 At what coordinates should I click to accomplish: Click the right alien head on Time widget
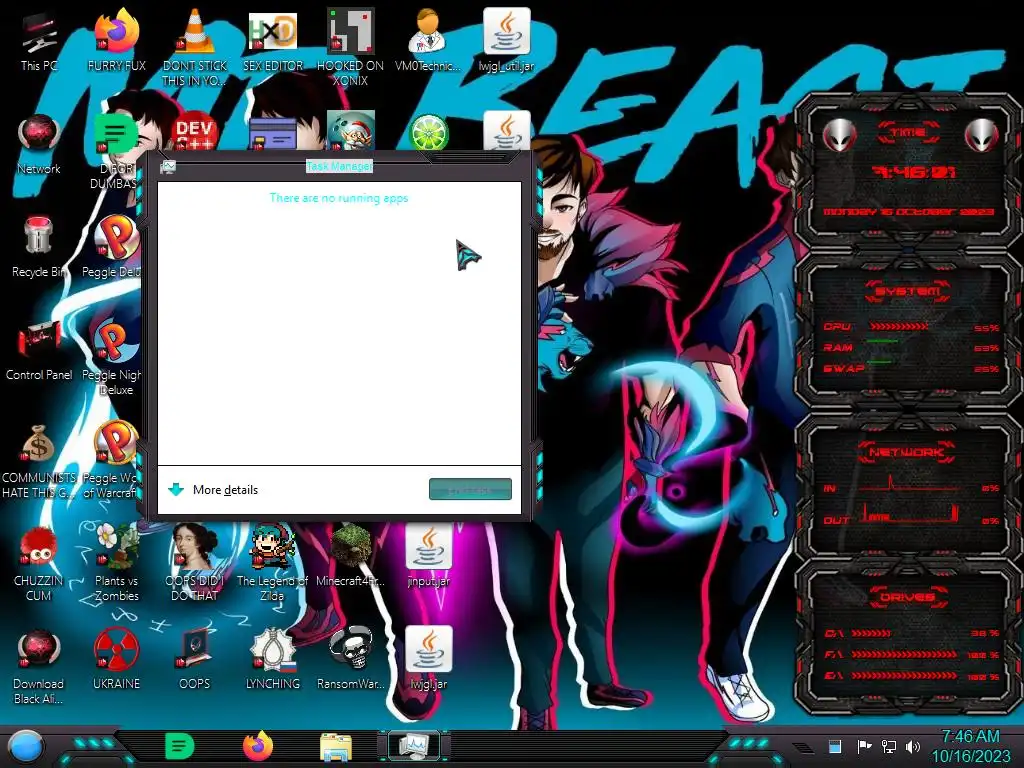(982, 135)
